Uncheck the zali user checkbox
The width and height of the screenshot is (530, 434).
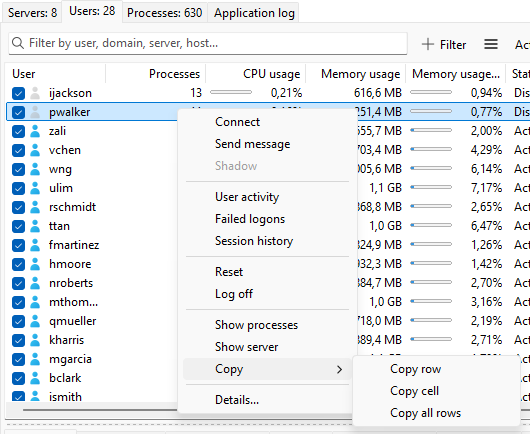[18, 131]
